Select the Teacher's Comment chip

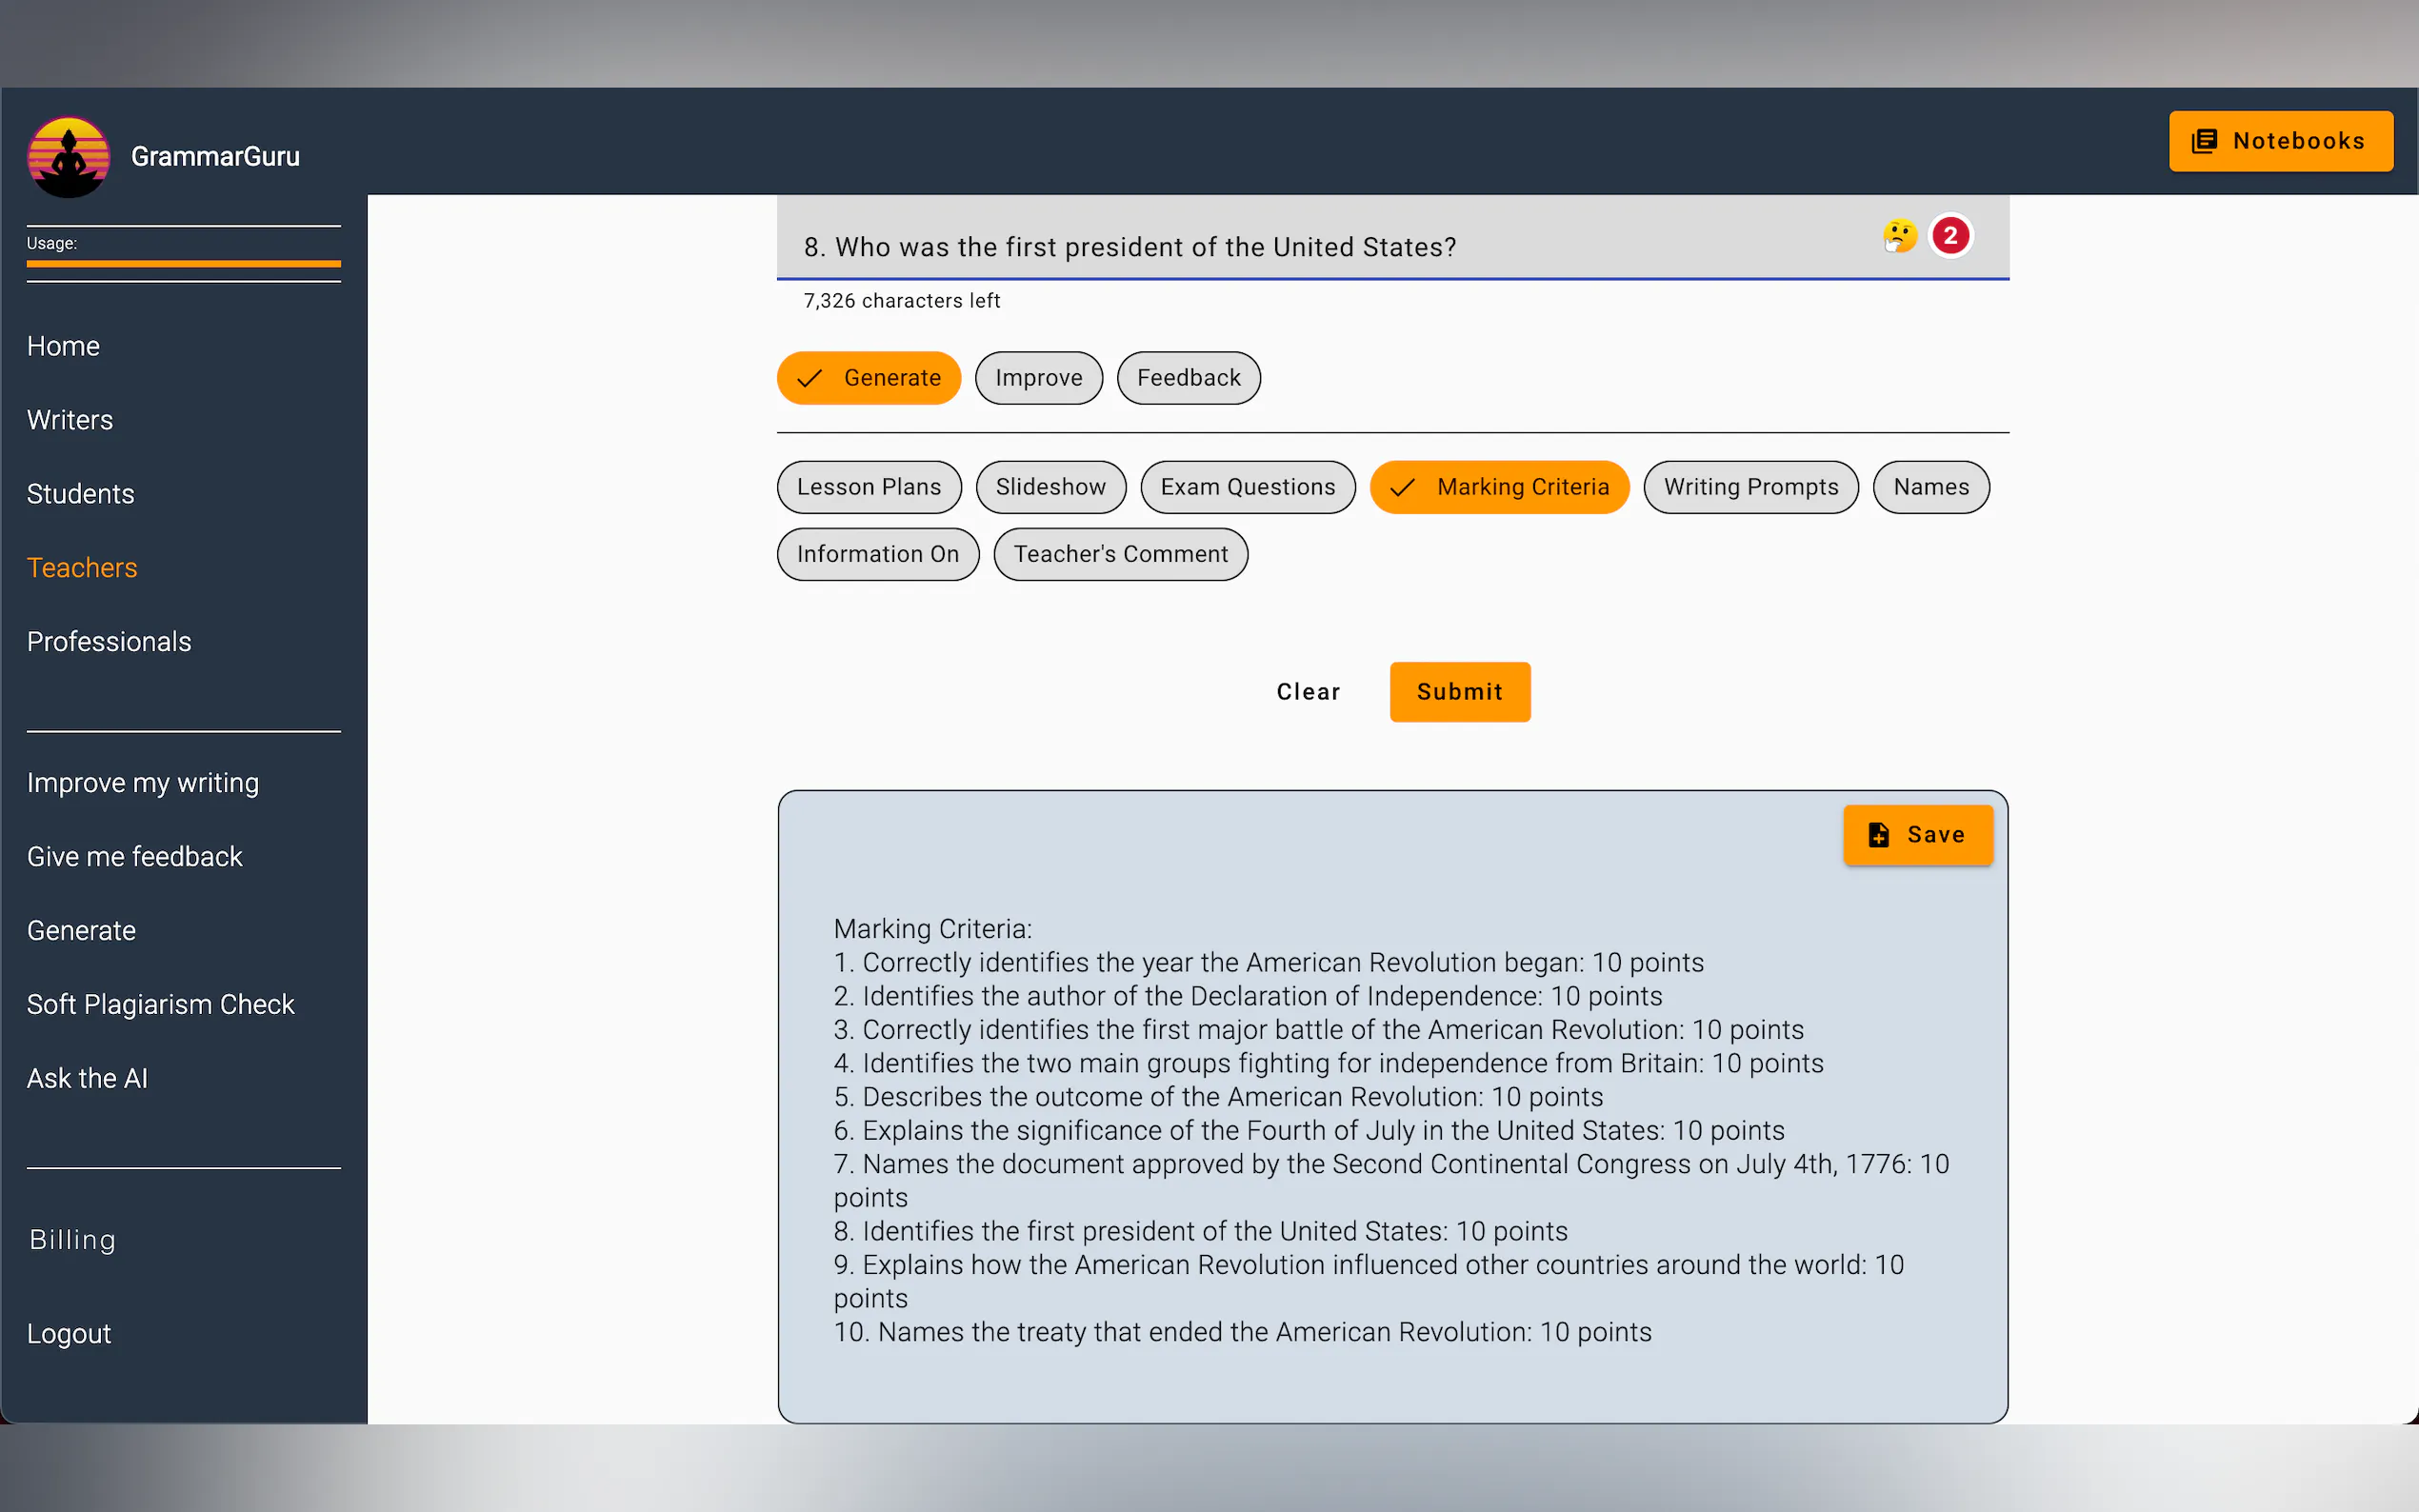tap(1119, 554)
